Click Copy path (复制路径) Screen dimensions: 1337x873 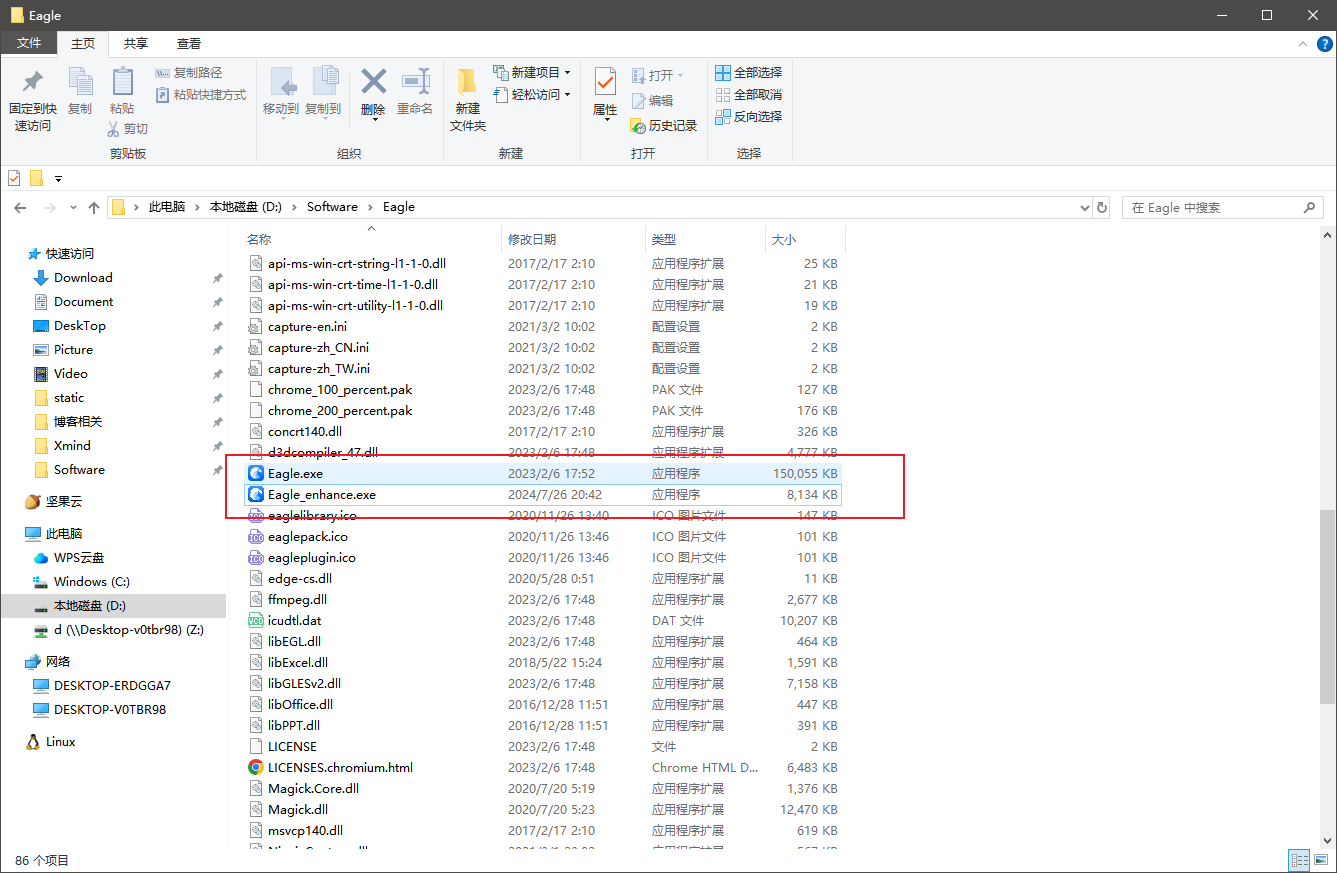click(x=189, y=73)
